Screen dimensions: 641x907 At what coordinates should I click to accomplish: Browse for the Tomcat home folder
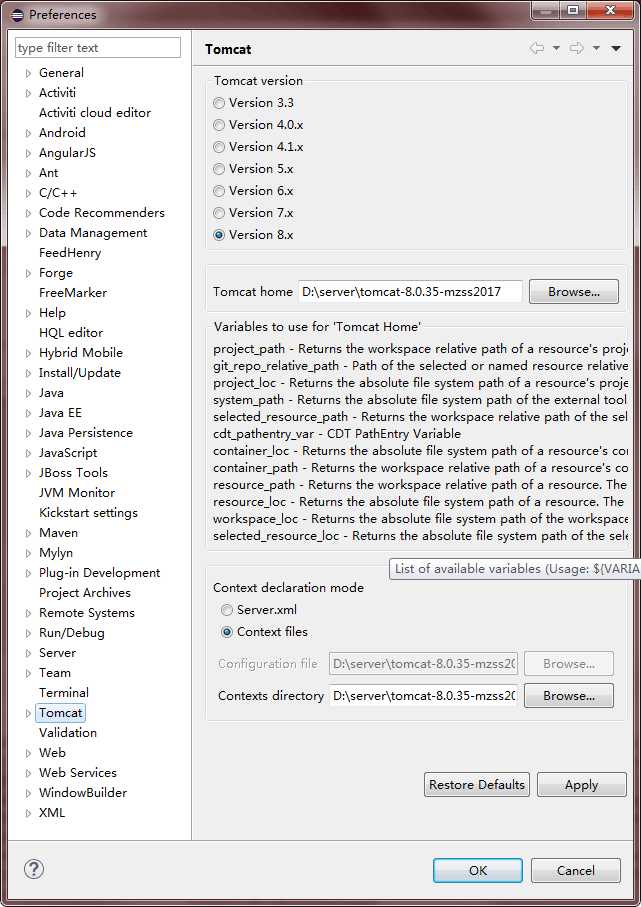[573, 292]
